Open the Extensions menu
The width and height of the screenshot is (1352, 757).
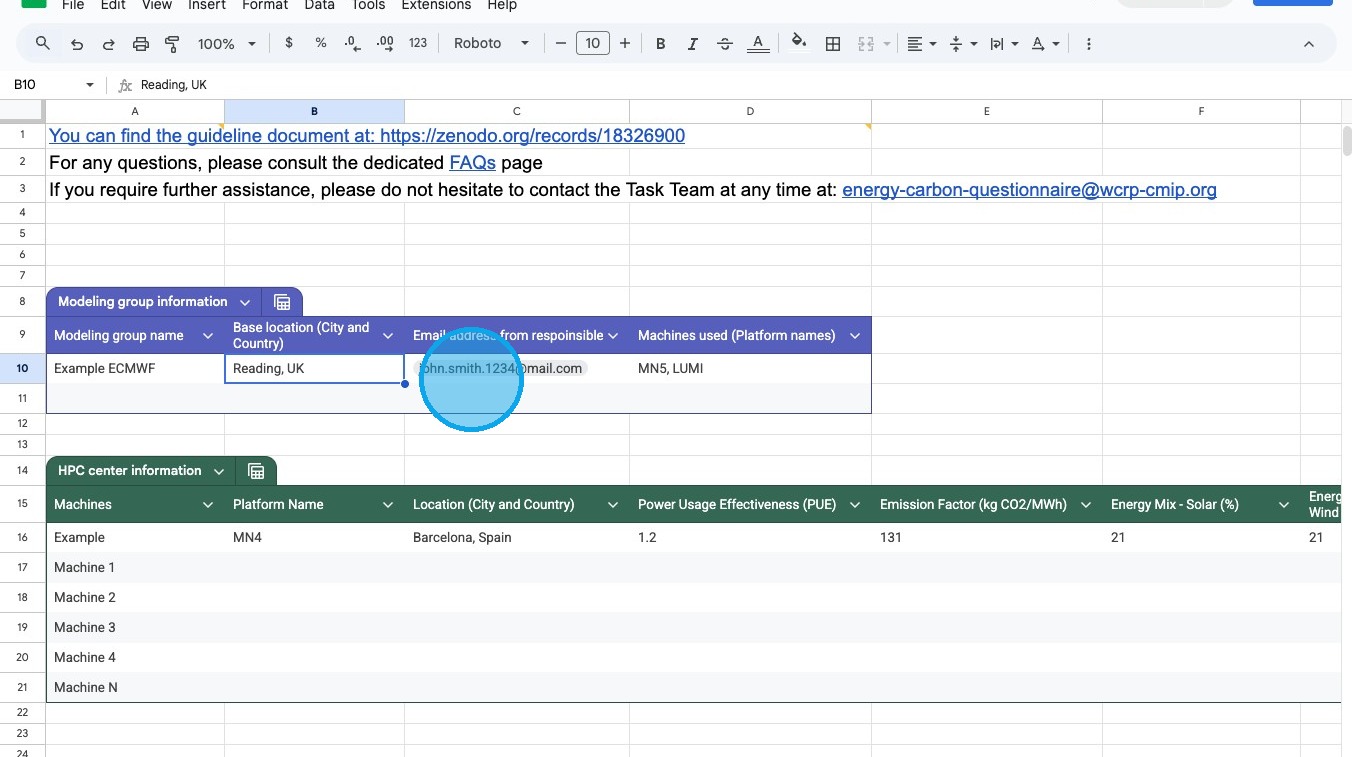(436, 5)
